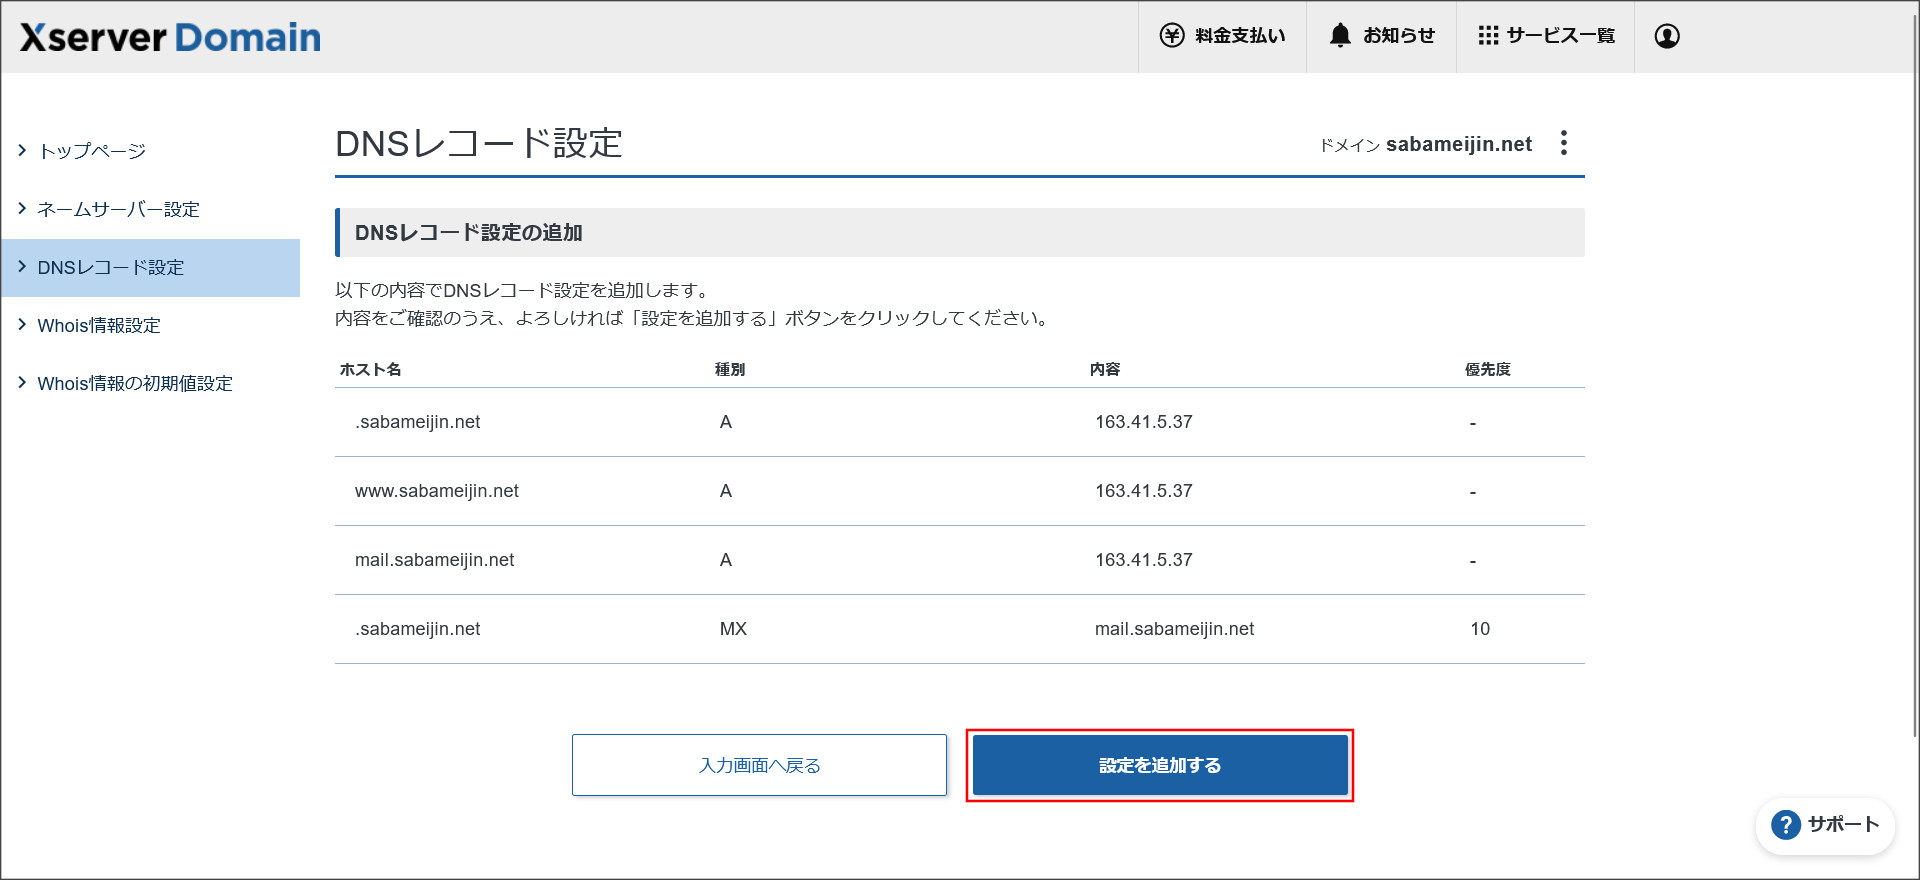Open お知らせ notifications link
The height and width of the screenshot is (880, 1920).
(x=1398, y=36)
